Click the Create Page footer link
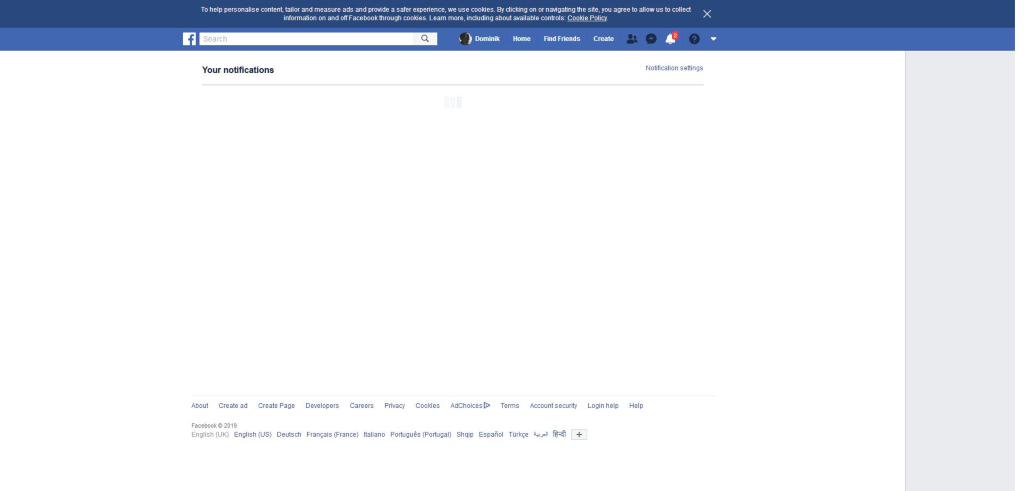1024x491 pixels. click(276, 405)
